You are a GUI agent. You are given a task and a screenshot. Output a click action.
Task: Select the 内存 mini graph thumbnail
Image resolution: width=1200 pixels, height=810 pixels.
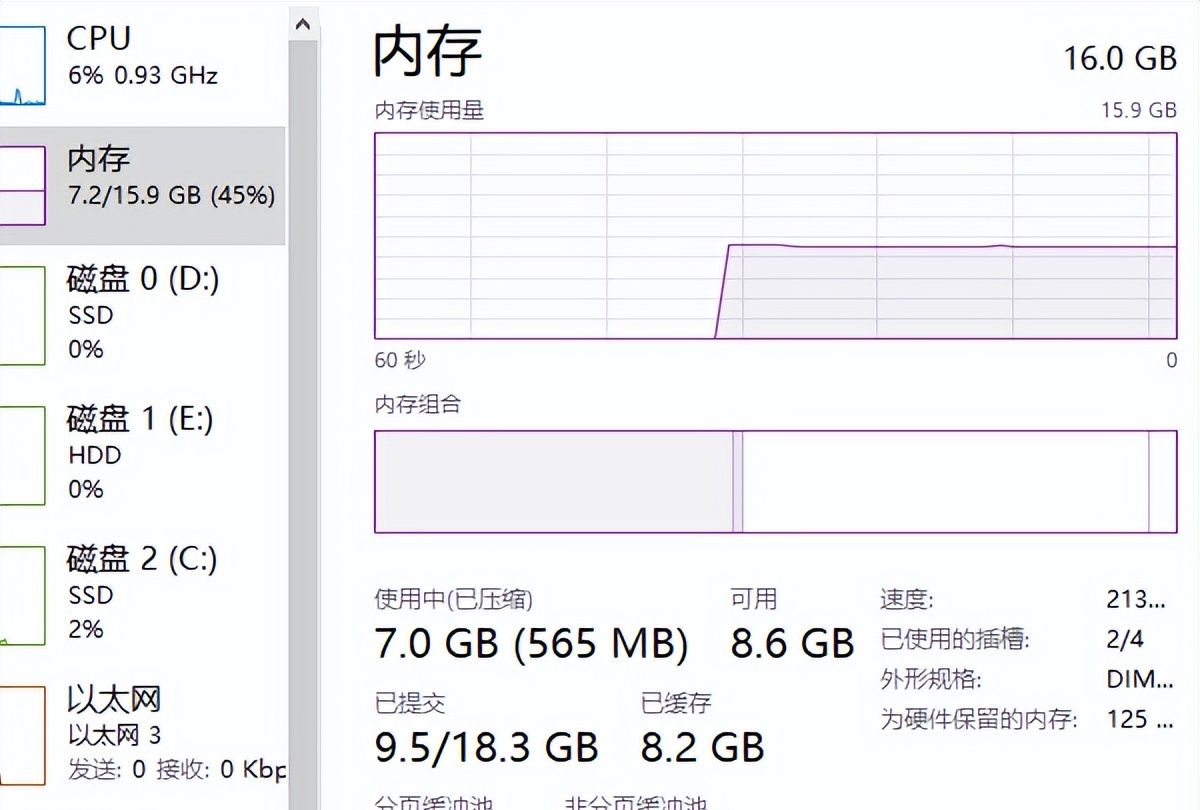tap(22, 185)
